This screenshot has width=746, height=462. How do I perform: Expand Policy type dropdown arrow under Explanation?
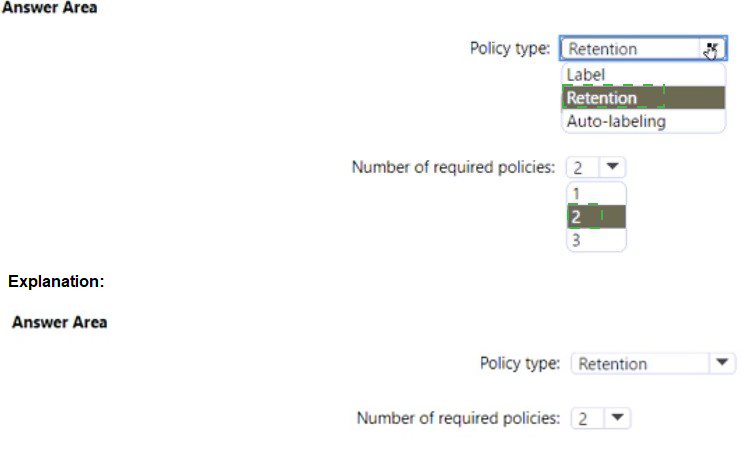click(722, 364)
